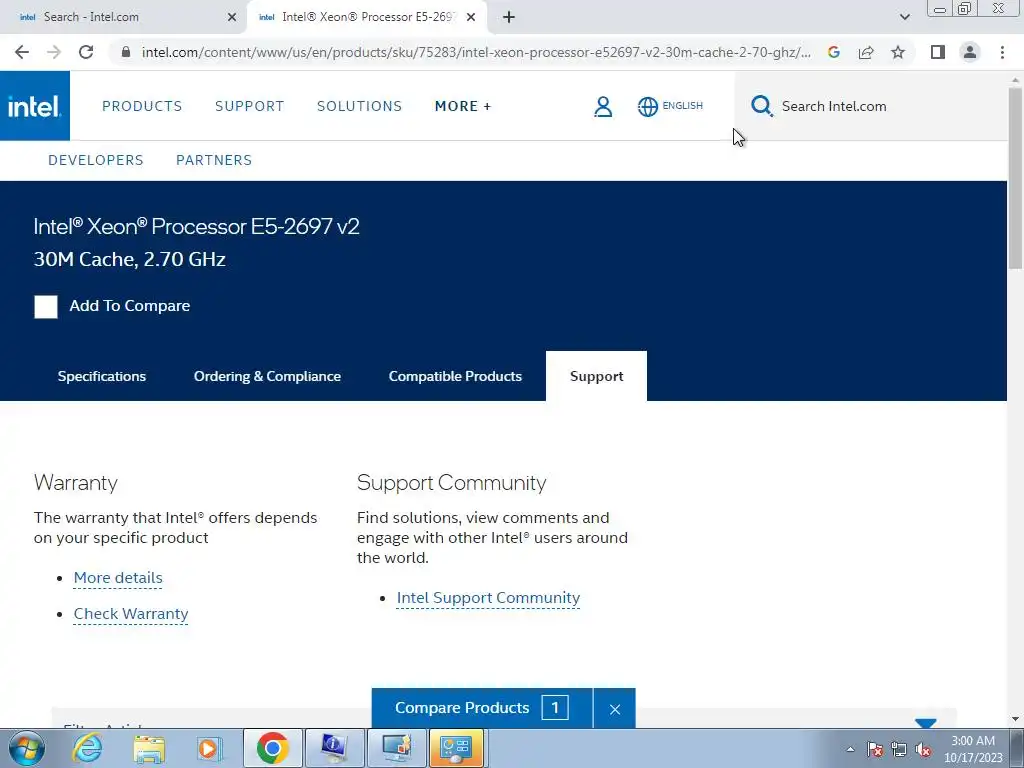The image size is (1024, 768).
Task: Click the search magnifier icon
Action: pyautogui.click(x=761, y=106)
